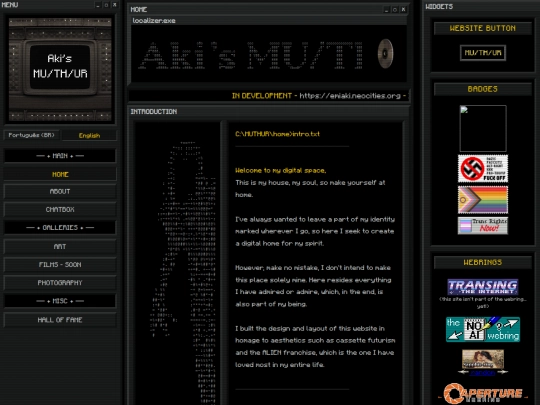This screenshot has height=405, width=540.
Task: Click the MU/TH/UR website button
Action: [x=483, y=53]
